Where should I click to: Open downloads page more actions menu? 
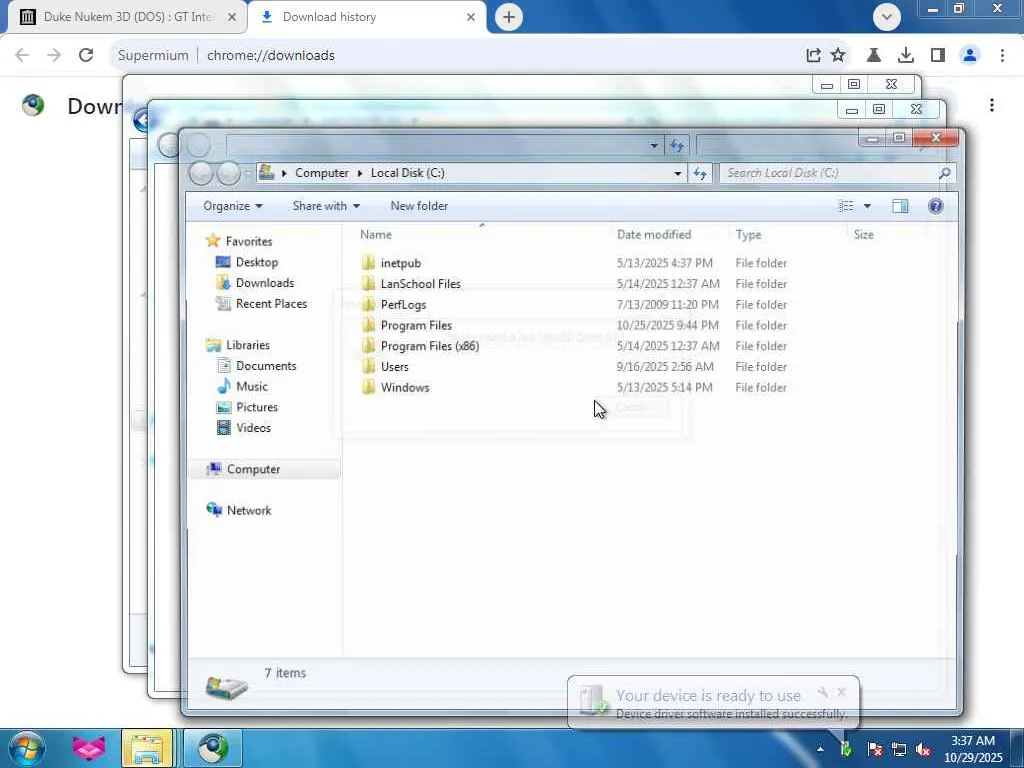pyautogui.click(x=991, y=105)
